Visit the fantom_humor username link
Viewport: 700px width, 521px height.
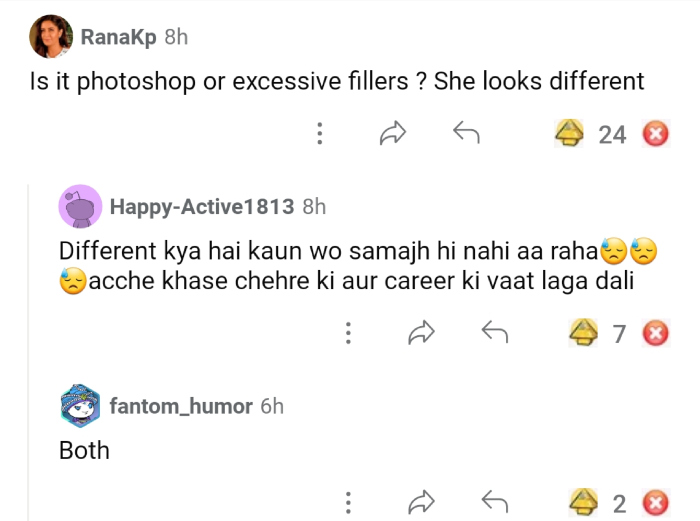[180, 405]
